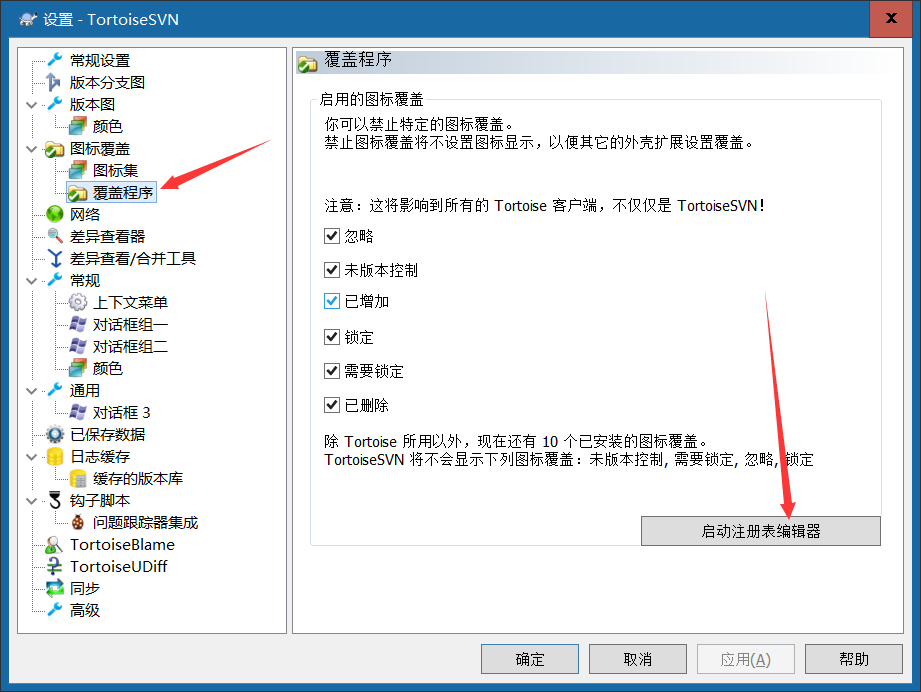Select 上下文菜单 in the tree
This screenshot has height=692, width=921.
click(x=130, y=303)
